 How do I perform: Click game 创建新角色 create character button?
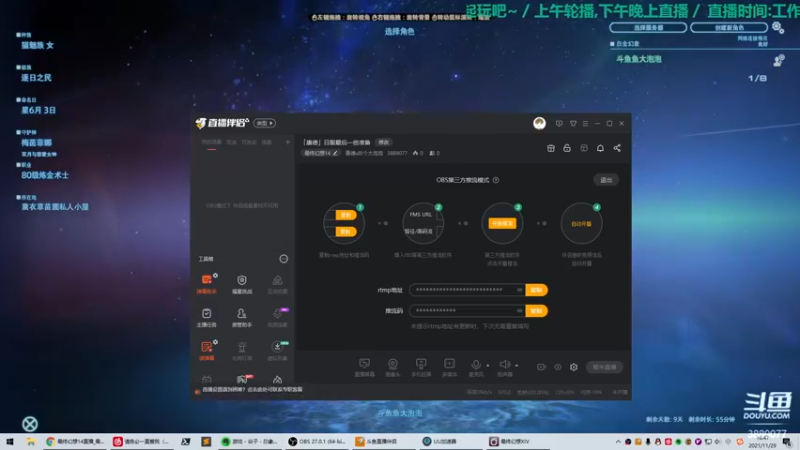click(x=729, y=28)
